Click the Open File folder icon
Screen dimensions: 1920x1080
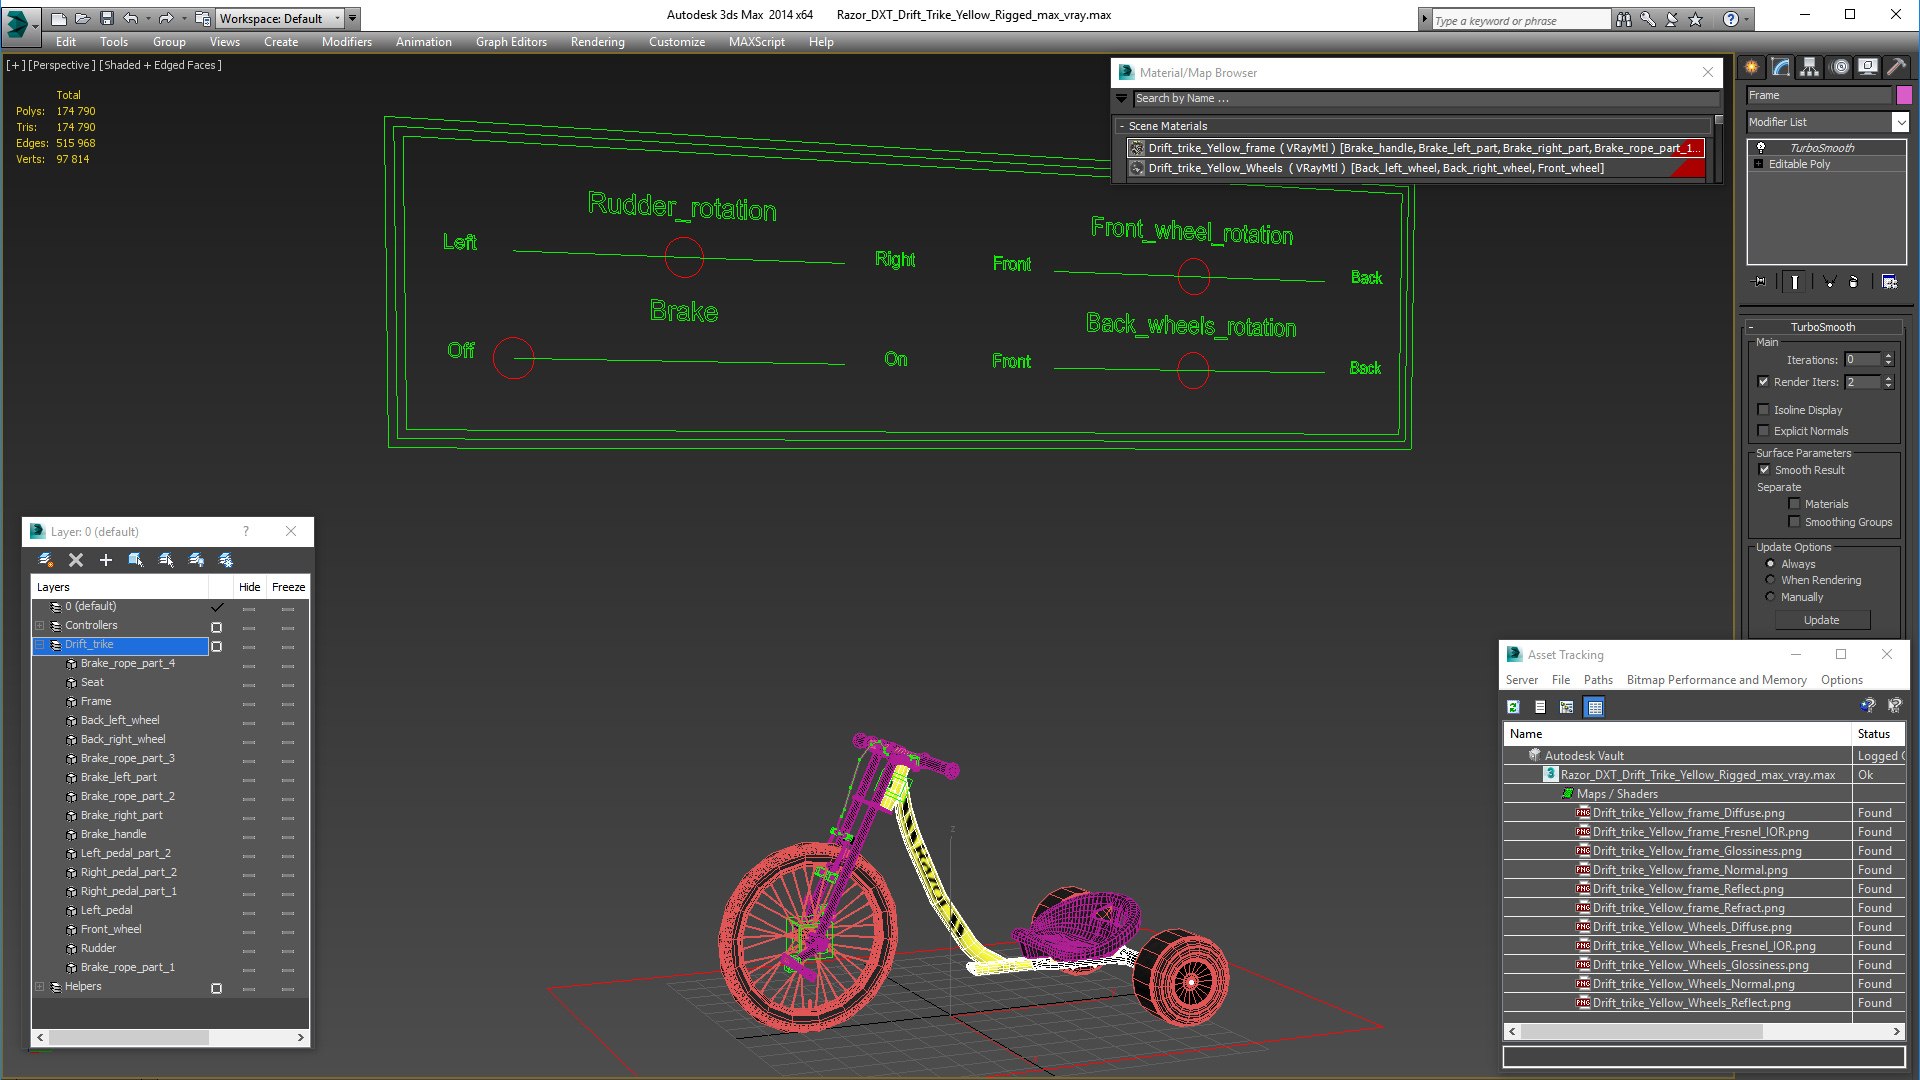point(82,18)
